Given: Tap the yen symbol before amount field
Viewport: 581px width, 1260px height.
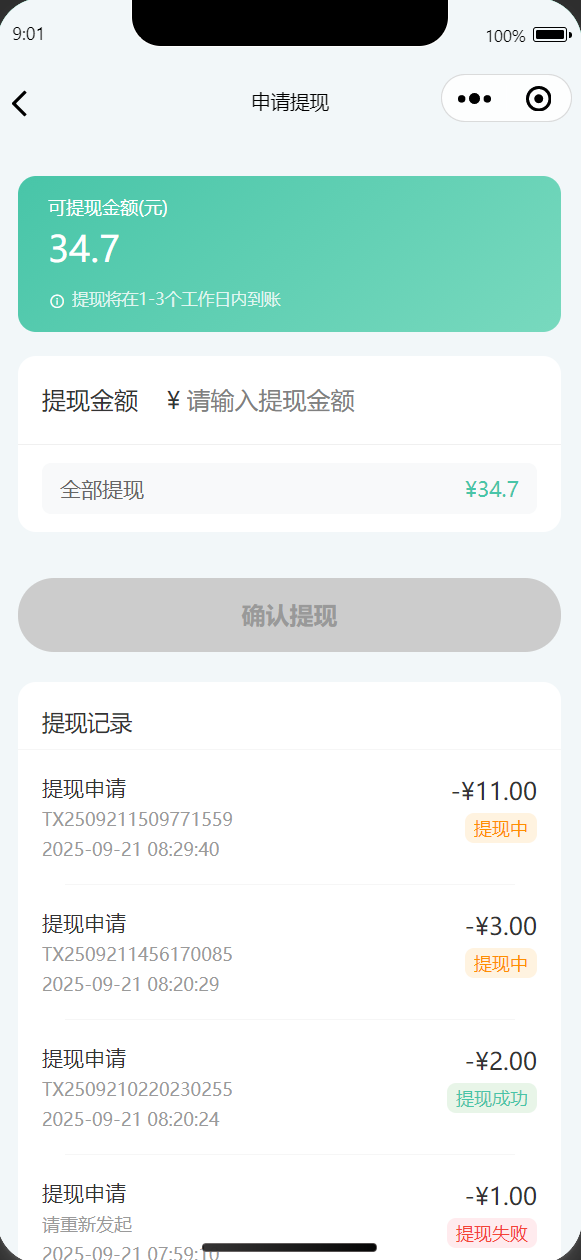Looking at the screenshot, I should (x=173, y=401).
